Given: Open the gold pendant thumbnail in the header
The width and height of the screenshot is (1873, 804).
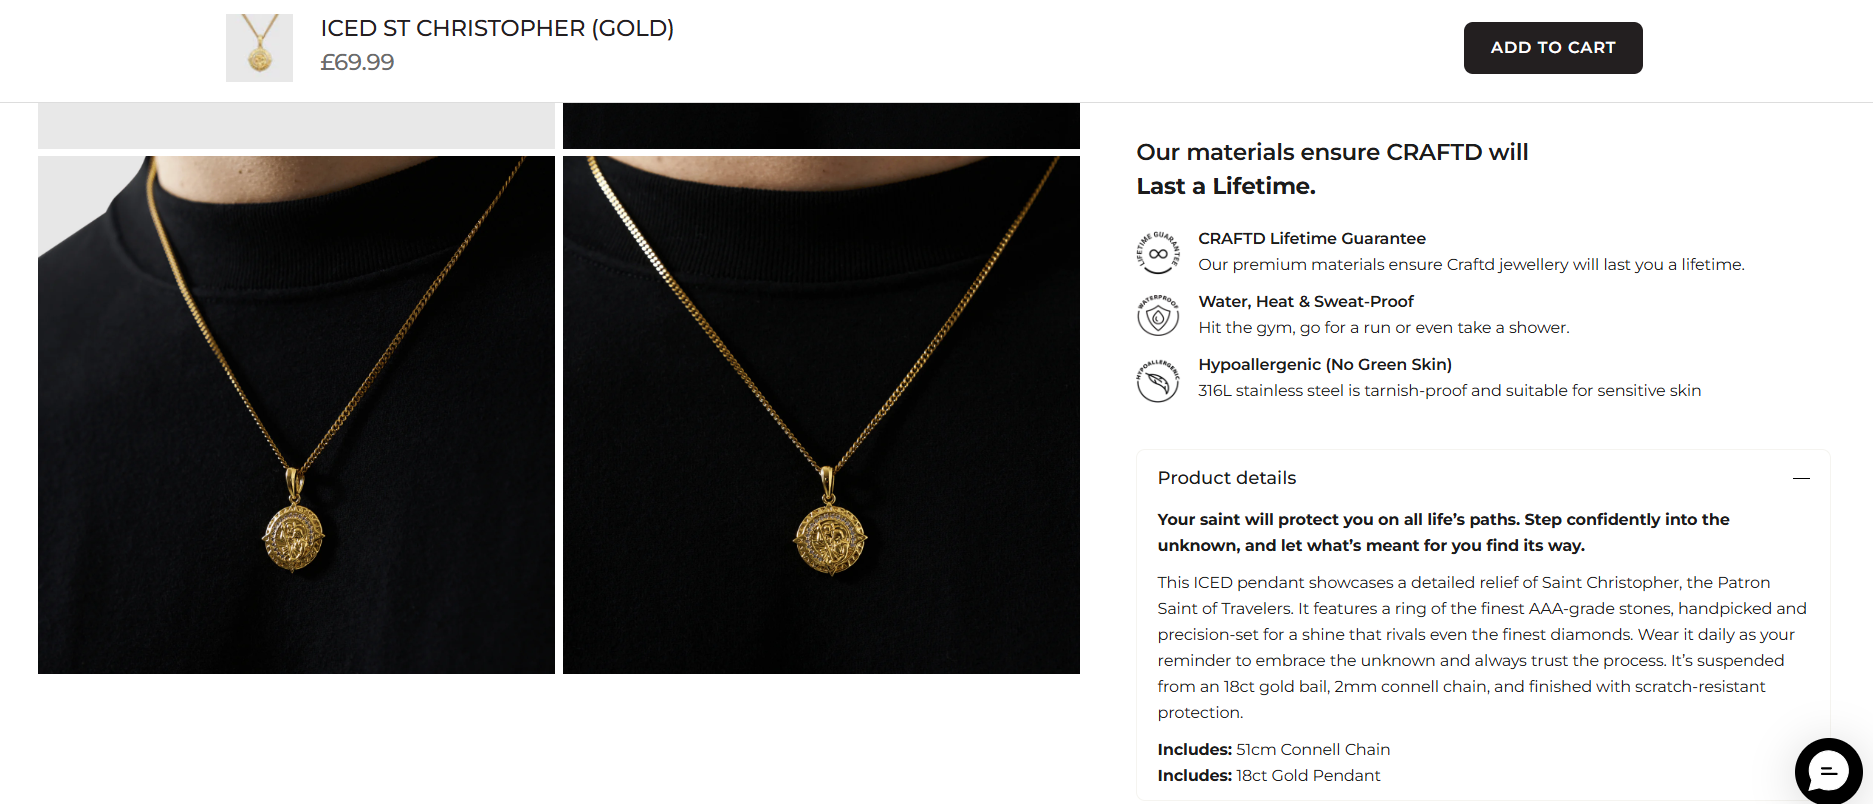Looking at the screenshot, I should point(259,48).
